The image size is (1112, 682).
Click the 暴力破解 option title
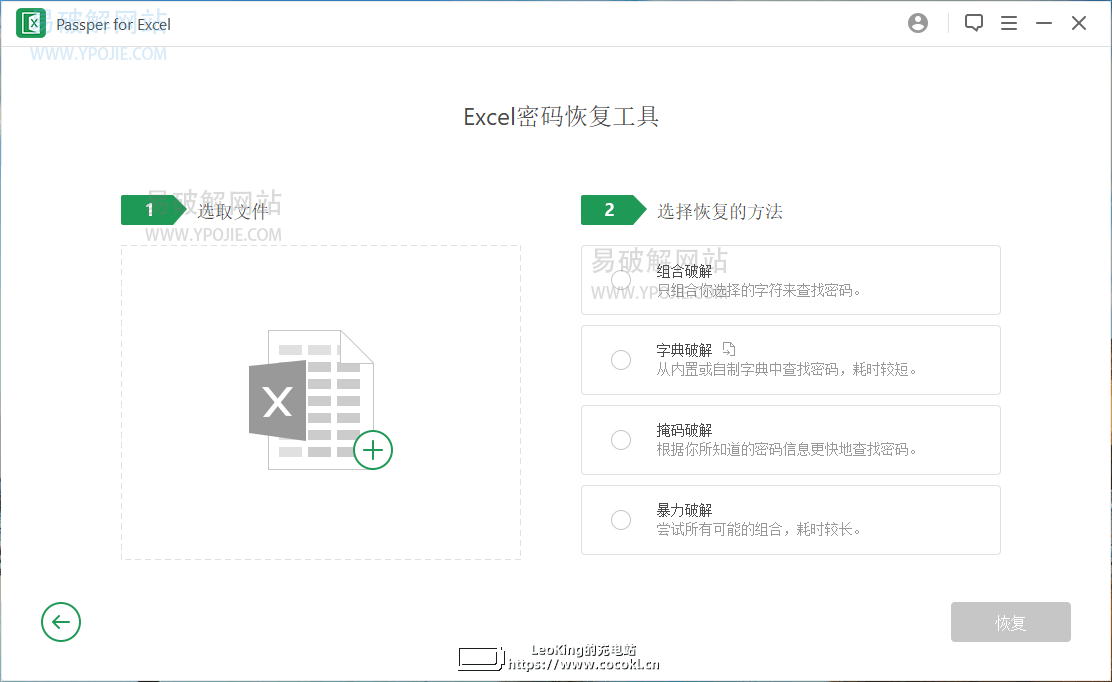click(684, 510)
